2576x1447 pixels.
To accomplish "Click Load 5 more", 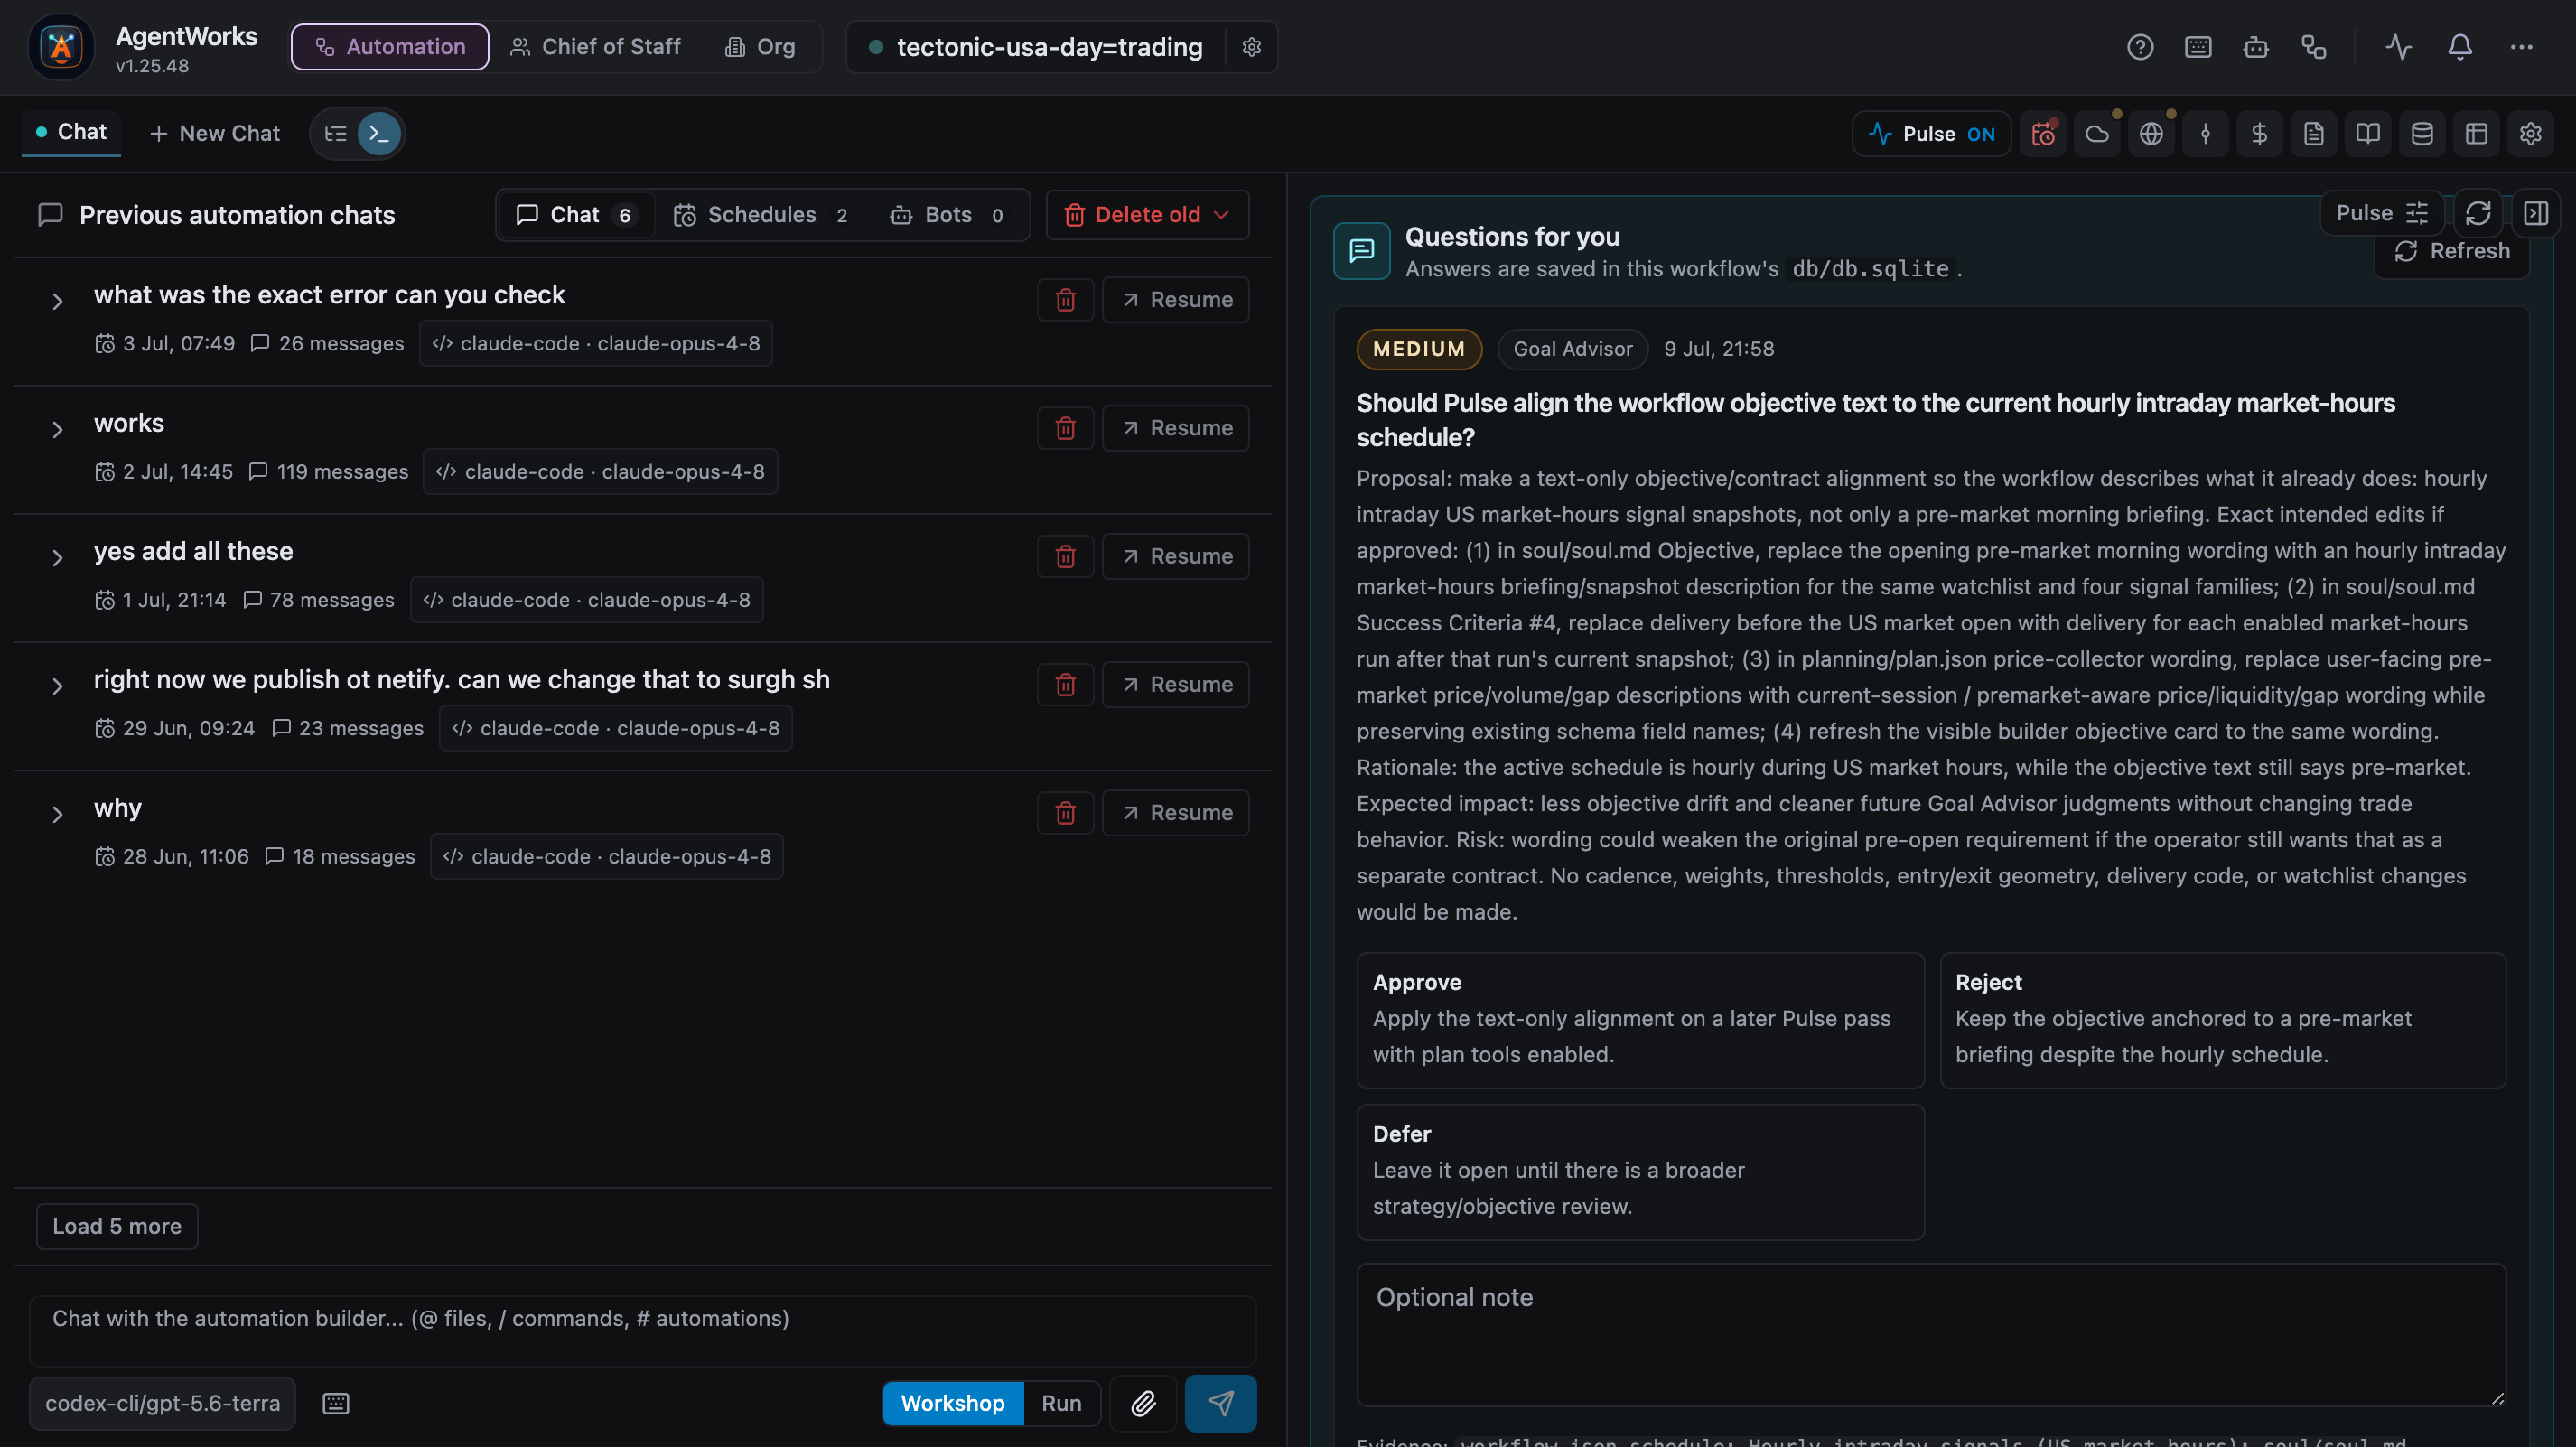I will click(117, 1226).
